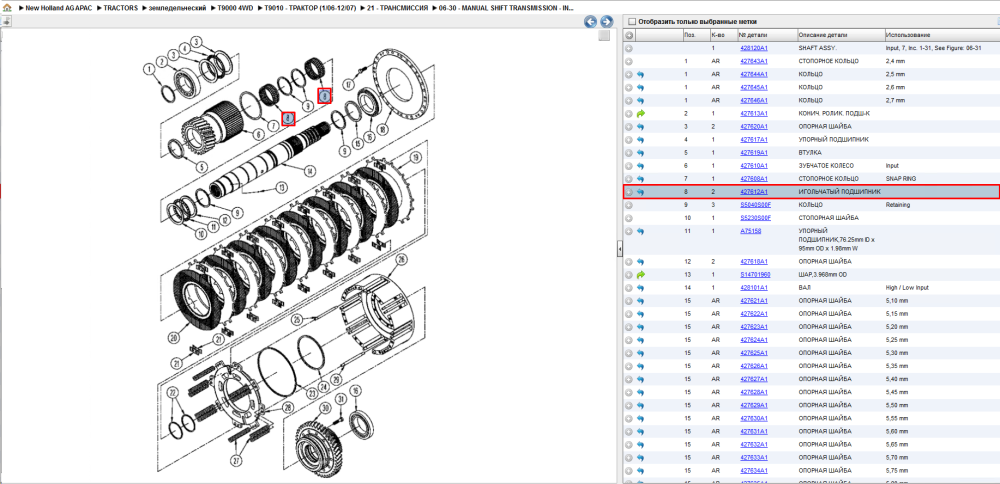This screenshot has height=484, width=1000.
Task: Click blue replacement arrow for part 427644A1
Action: point(640,75)
